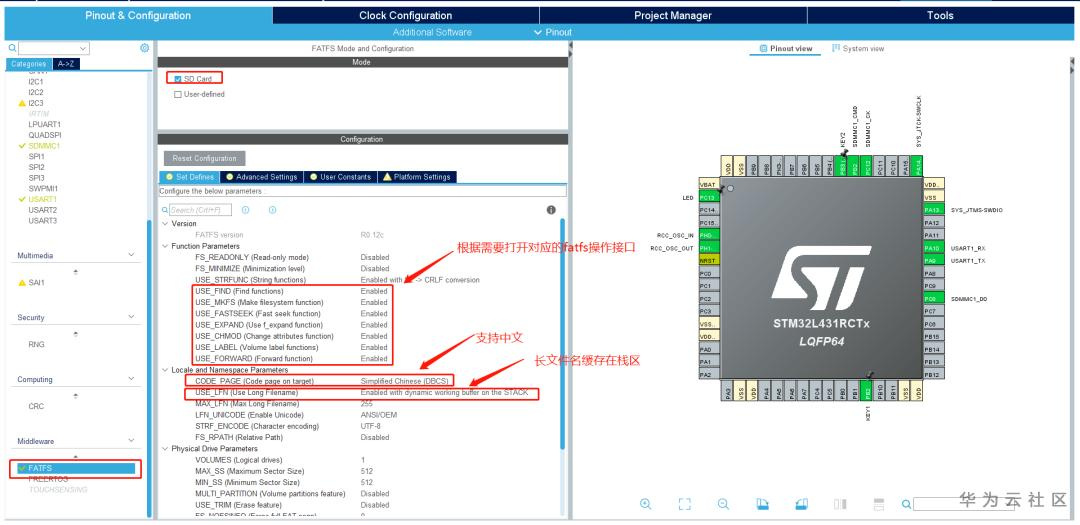This screenshot has height=525, width=1080.
Task: Zoom out on the chip pinout view
Action: click(723, 504)
